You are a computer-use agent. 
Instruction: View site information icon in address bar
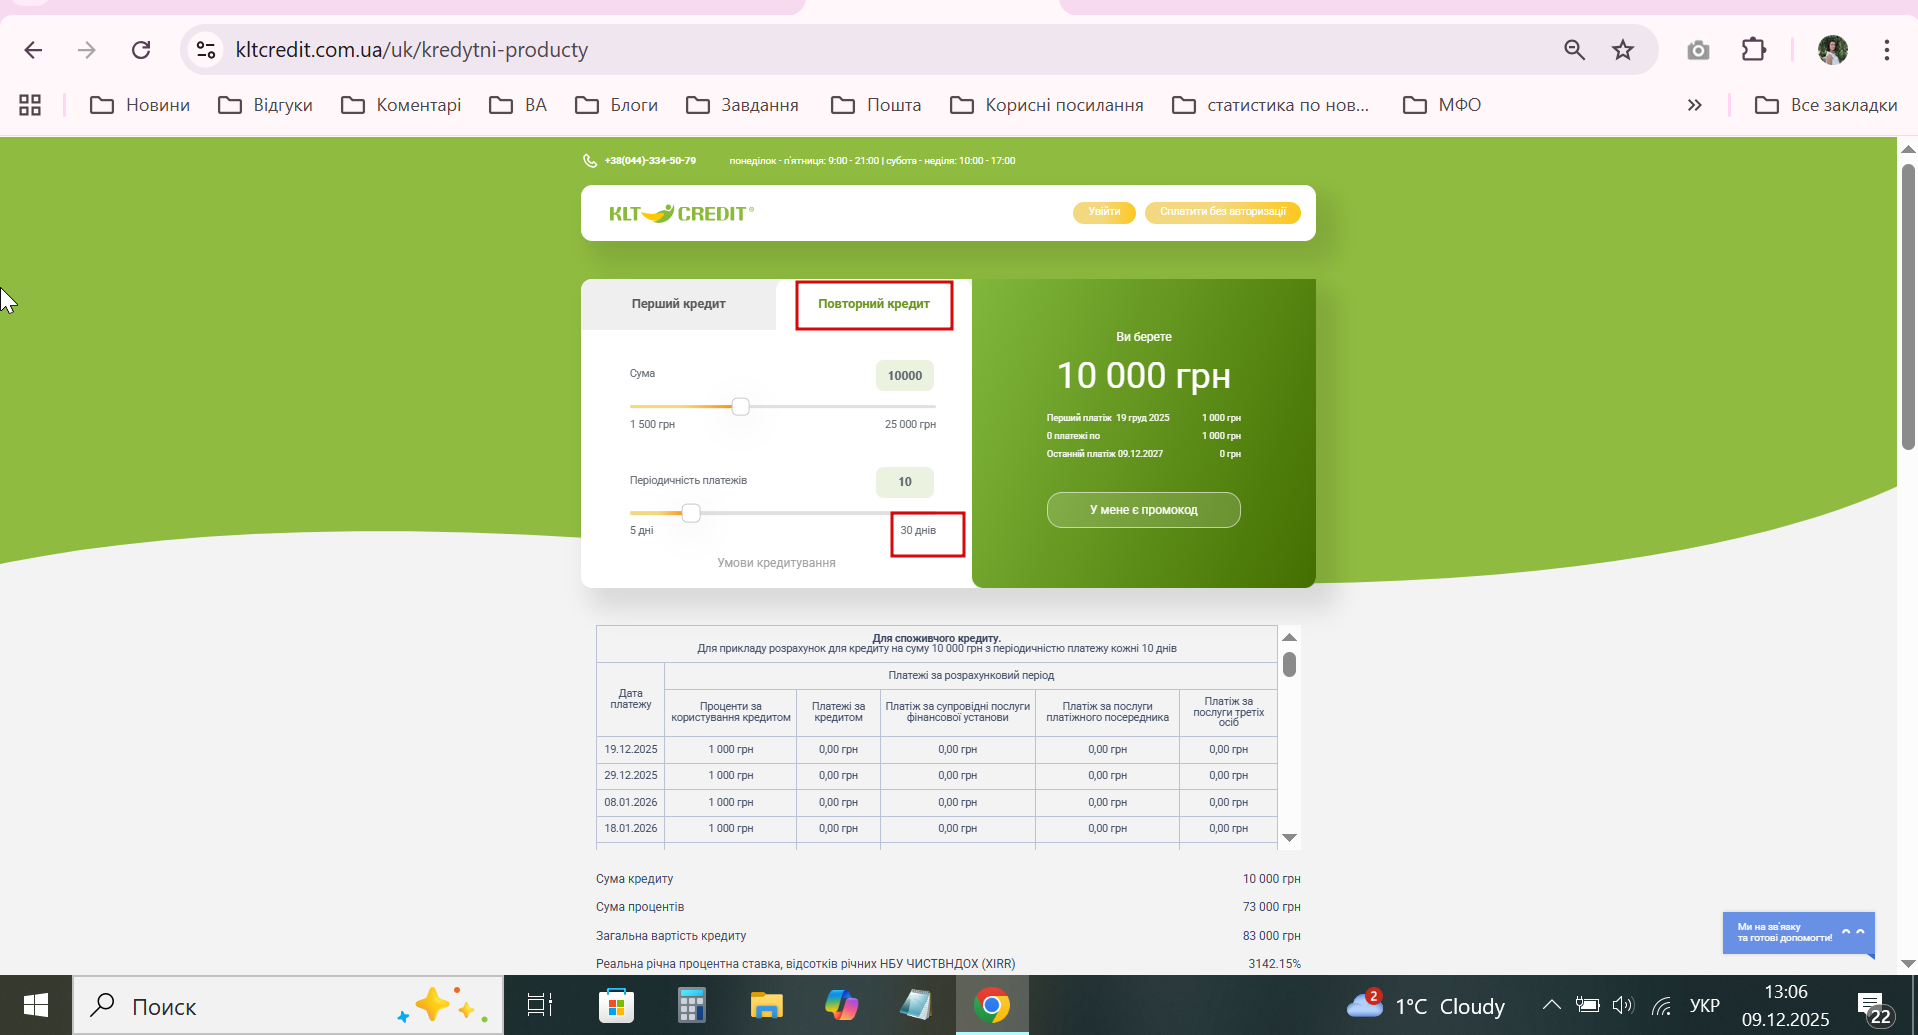tap(206, 50)
